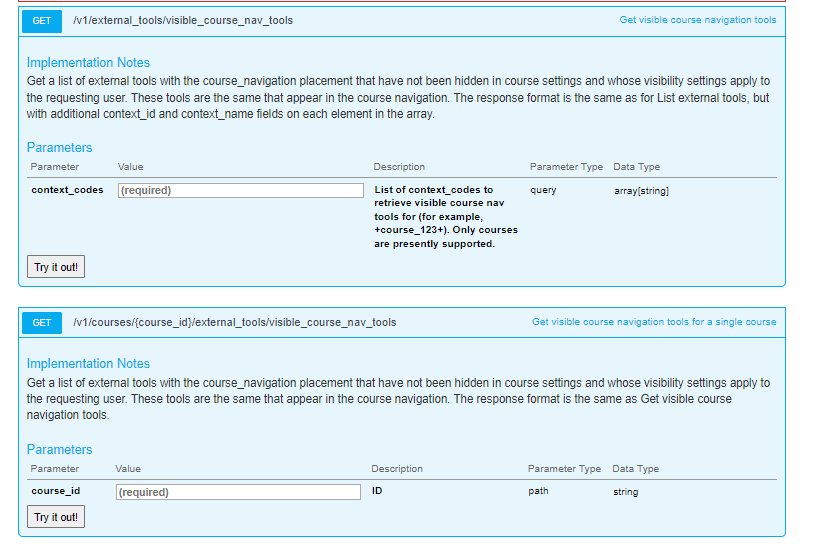This screenshot has height=551, width=814.
Task: Select the course_id parameter name
Action: (56, 491)
